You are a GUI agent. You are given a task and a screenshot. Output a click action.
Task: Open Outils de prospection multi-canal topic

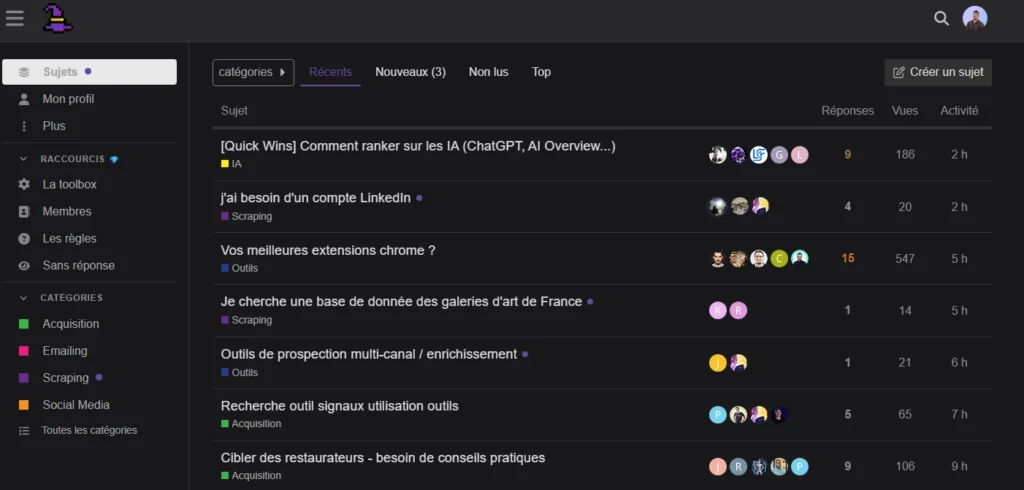369,354
